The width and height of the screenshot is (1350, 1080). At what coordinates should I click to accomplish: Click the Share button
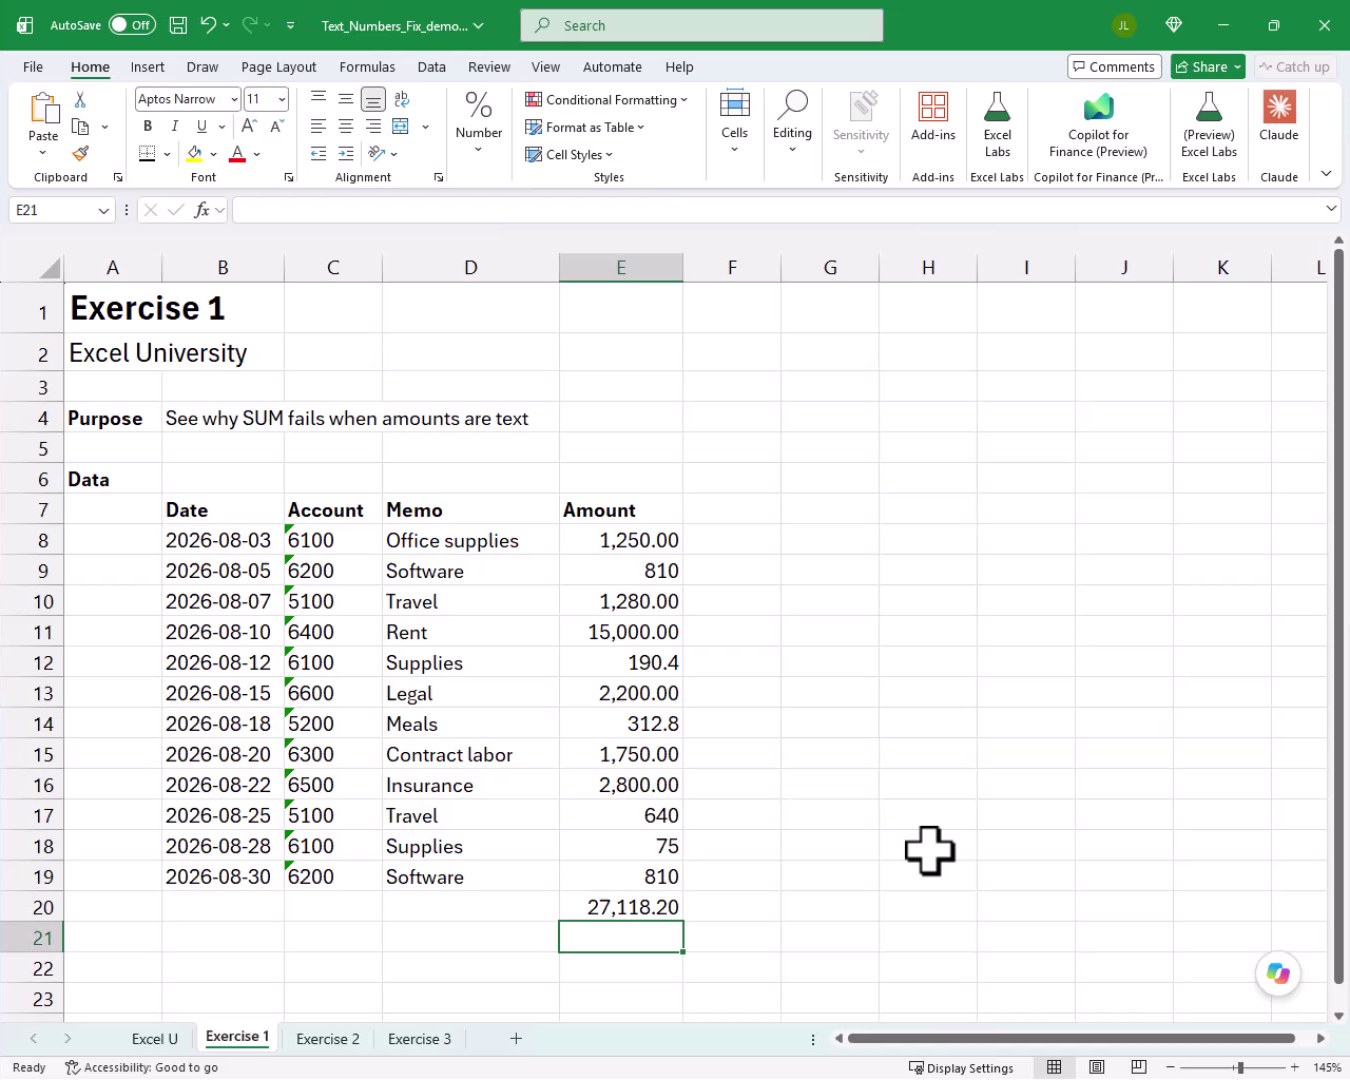(x=1207, y=67)
